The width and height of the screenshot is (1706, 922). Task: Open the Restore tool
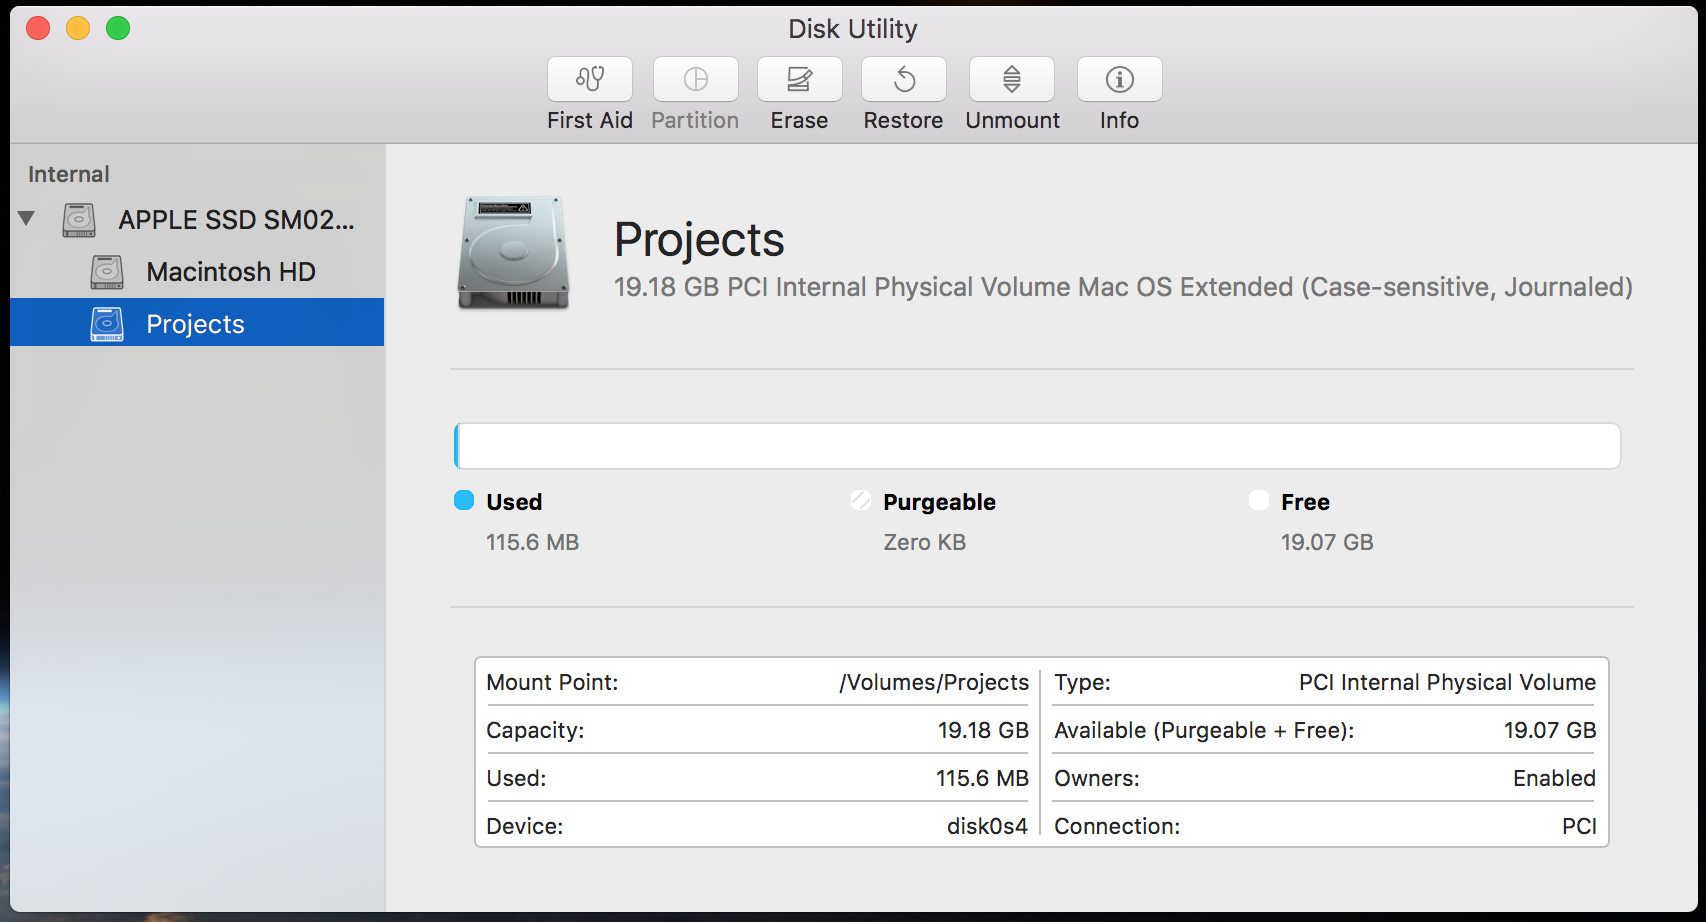904,79
